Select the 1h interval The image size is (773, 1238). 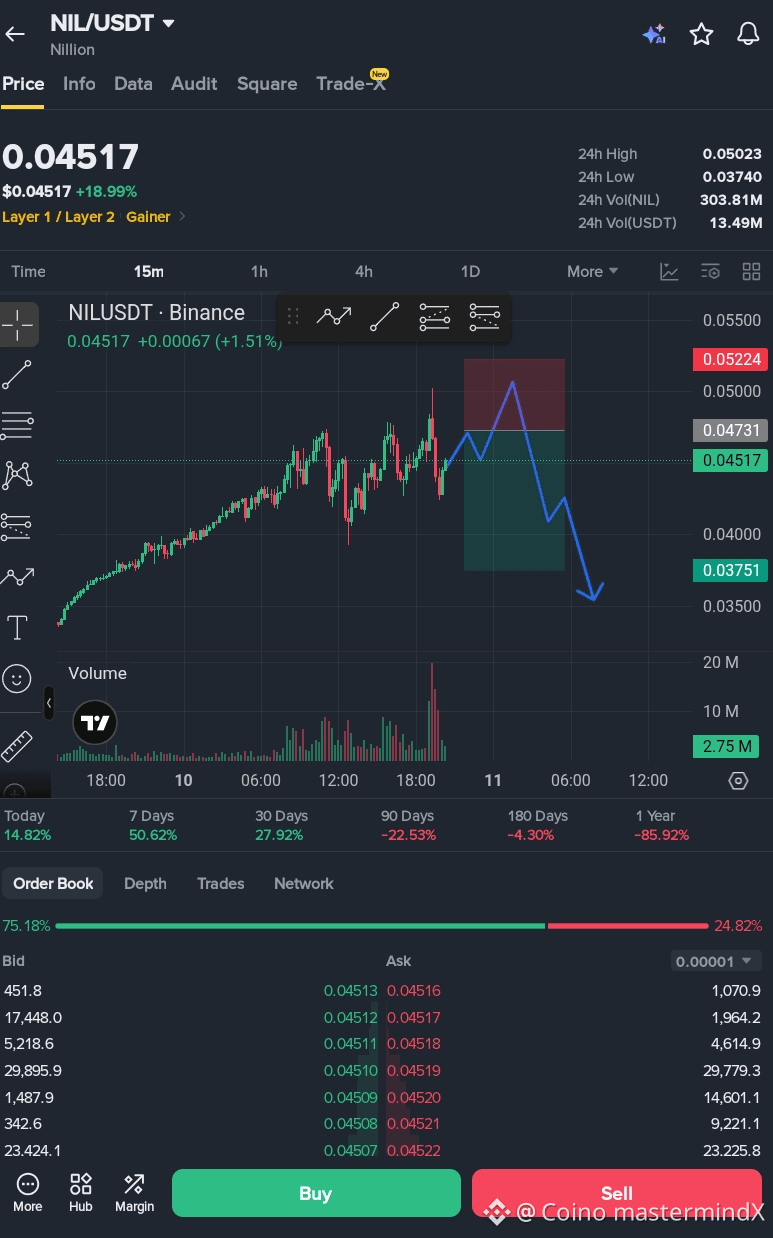click(x=259, y=271)
